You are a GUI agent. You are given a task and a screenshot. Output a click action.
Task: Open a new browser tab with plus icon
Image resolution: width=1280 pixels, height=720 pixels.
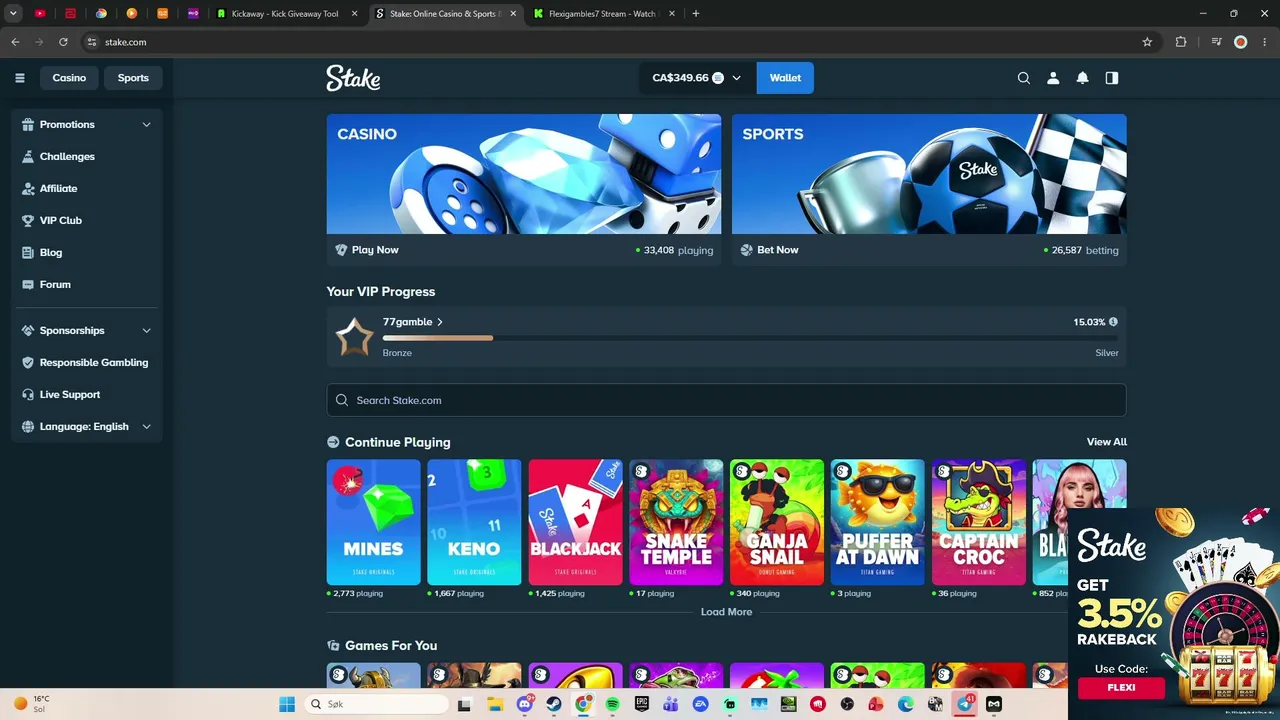pyautogui.click(x=696, y=14)
